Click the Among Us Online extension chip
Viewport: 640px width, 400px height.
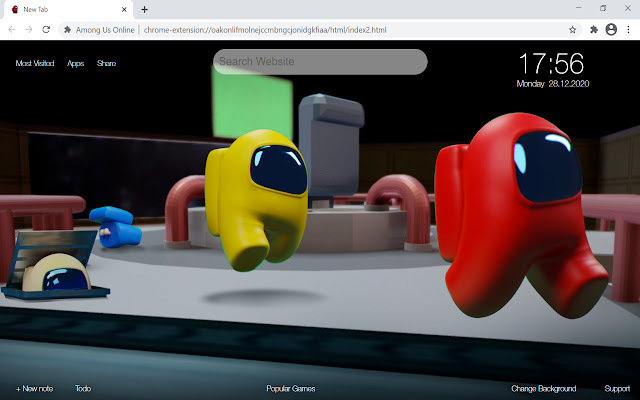pyautogui.click(x=99, y=30)
